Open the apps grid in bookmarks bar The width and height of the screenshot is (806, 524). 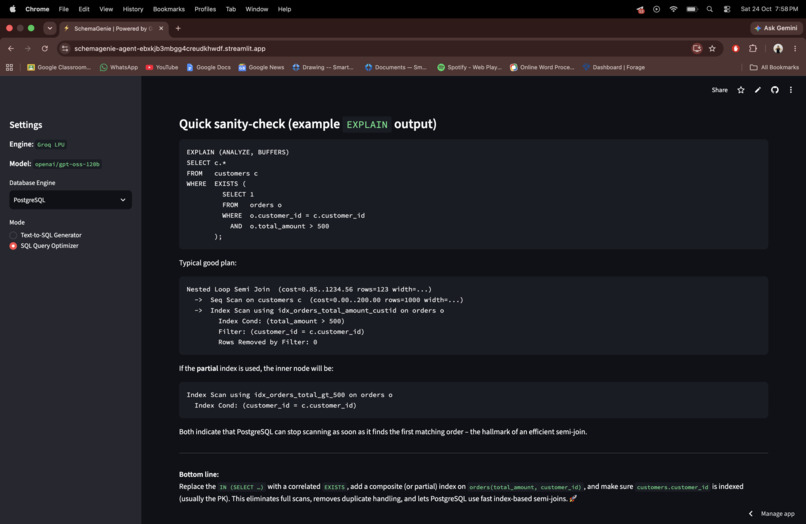point(9,67)
